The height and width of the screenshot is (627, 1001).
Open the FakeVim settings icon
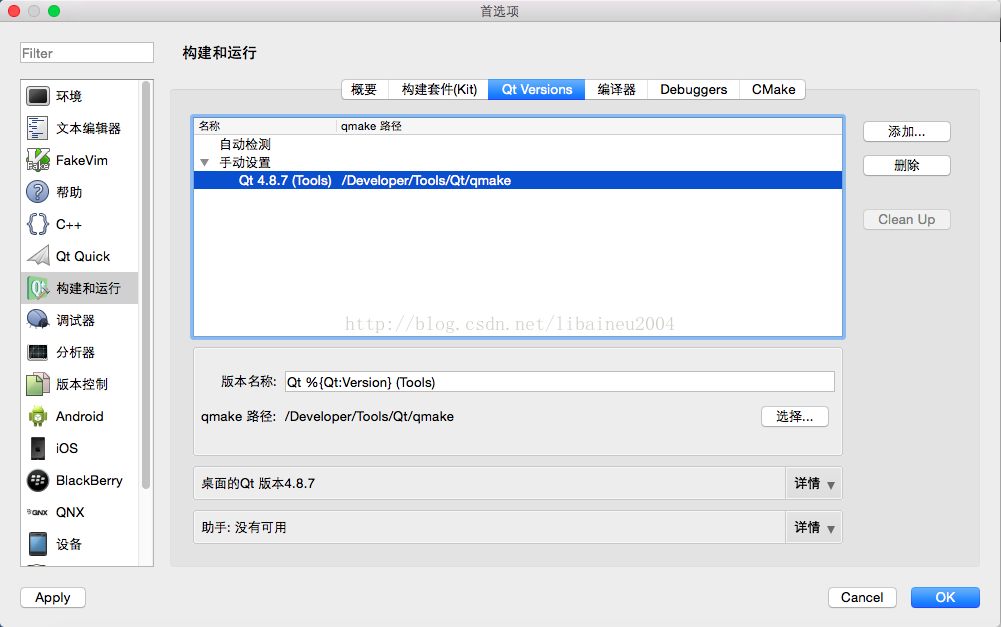[38, 160]
